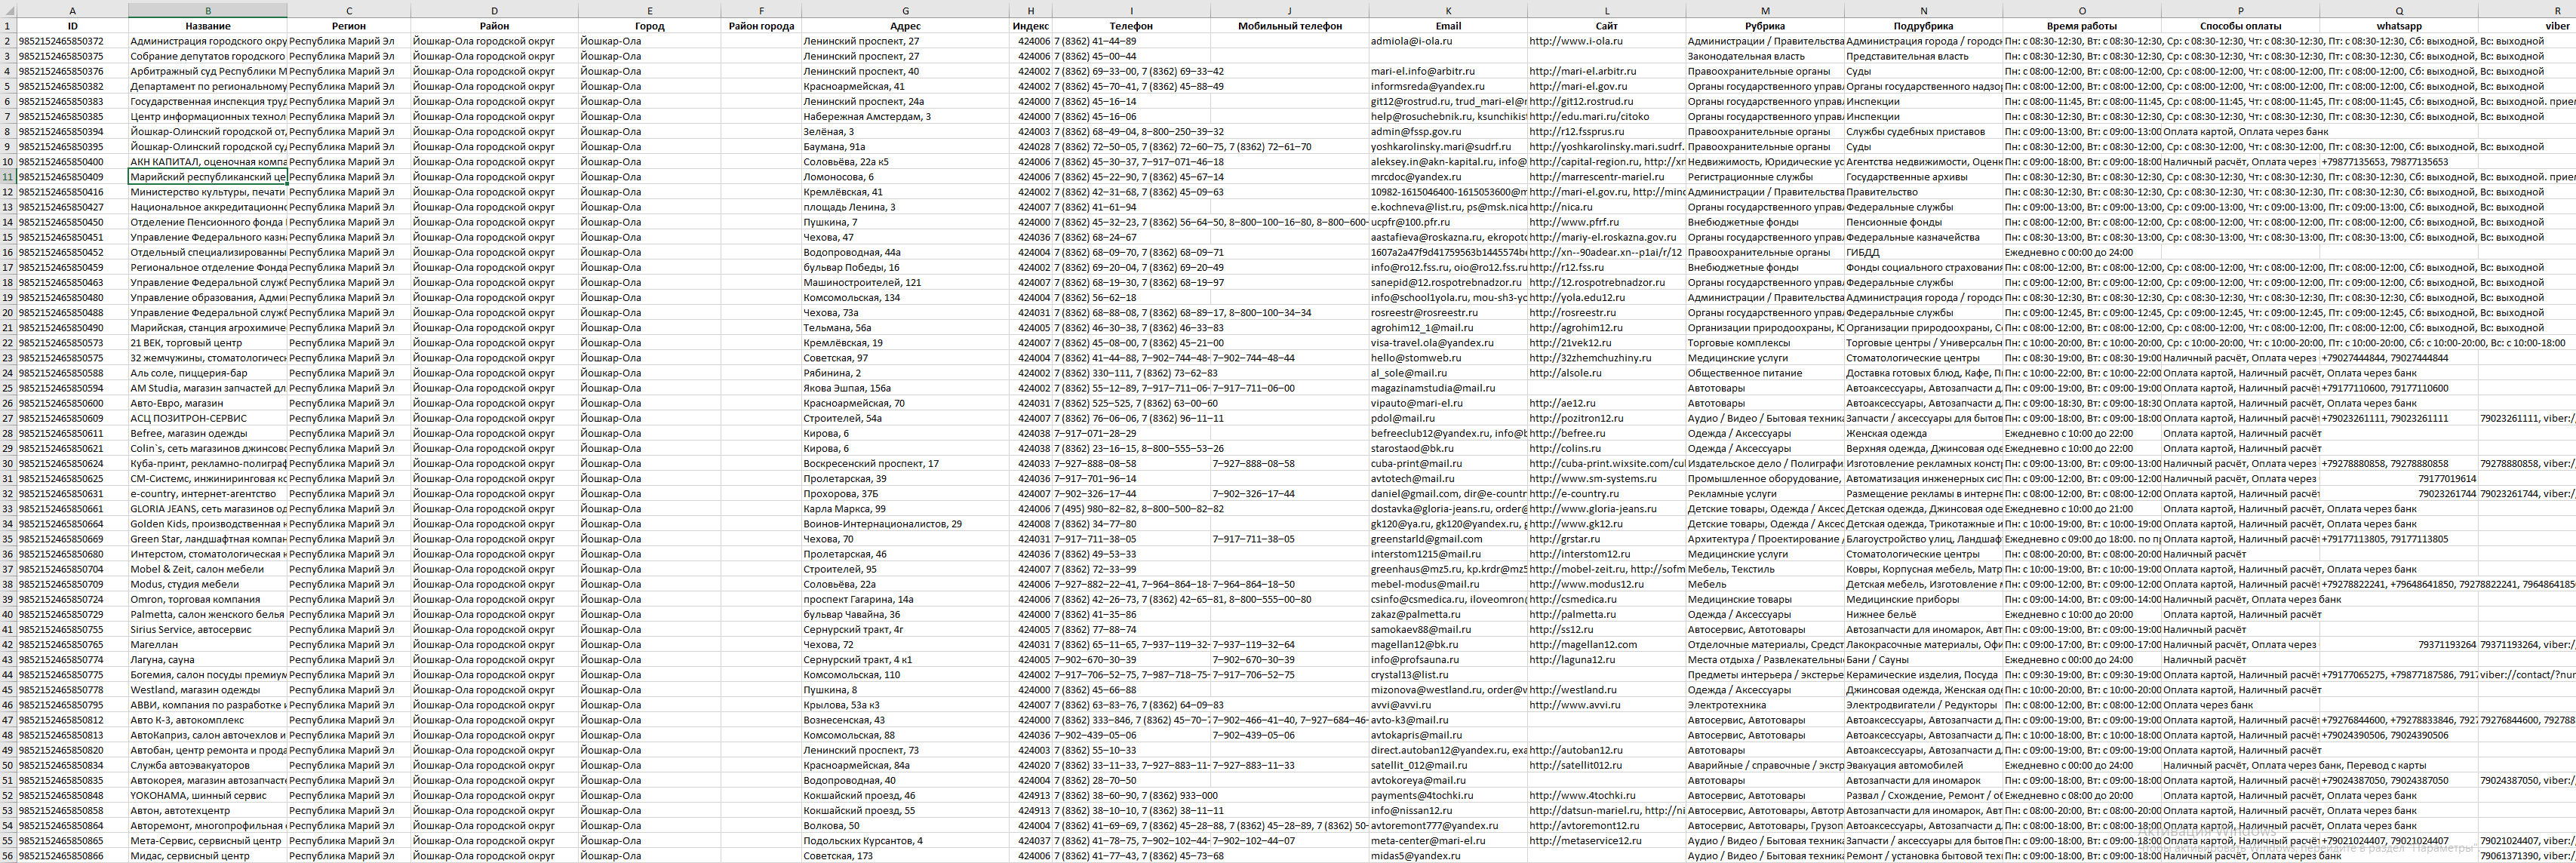Image resolution: width=2576 pixels, height=863 pixels.
Task: Select address cell 'Воскресенский проспект, 17'
Action: point(906,464)
